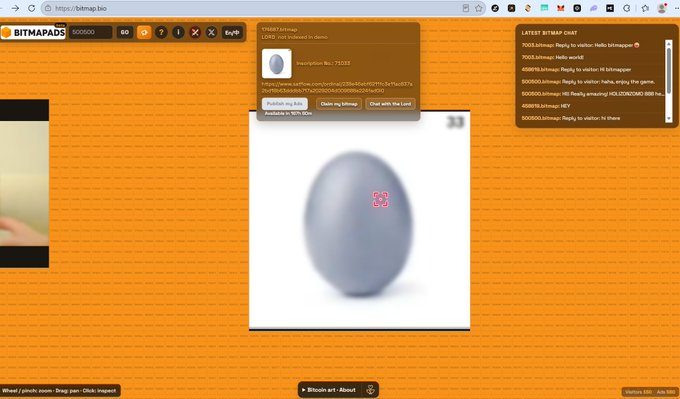Click the BITMAPADS logo

(33, 33)
